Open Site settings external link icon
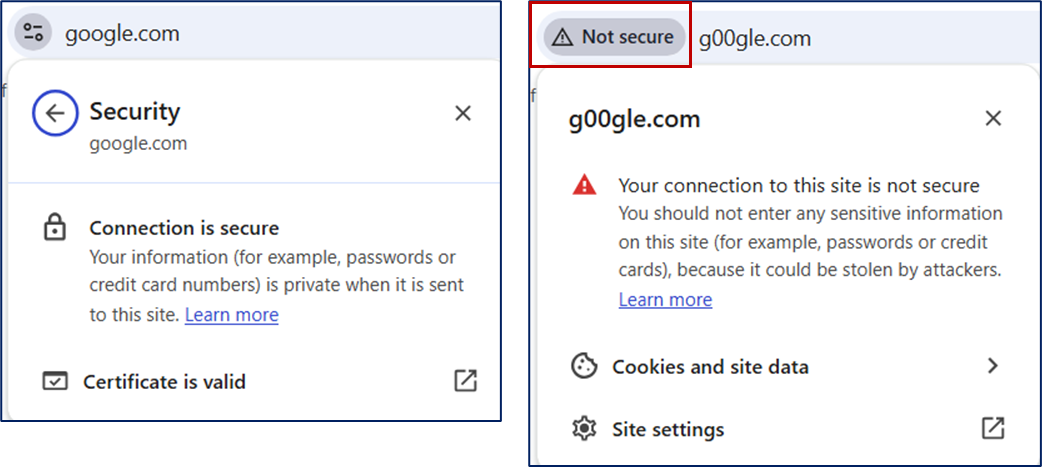1042x467 pixels. 993,428
